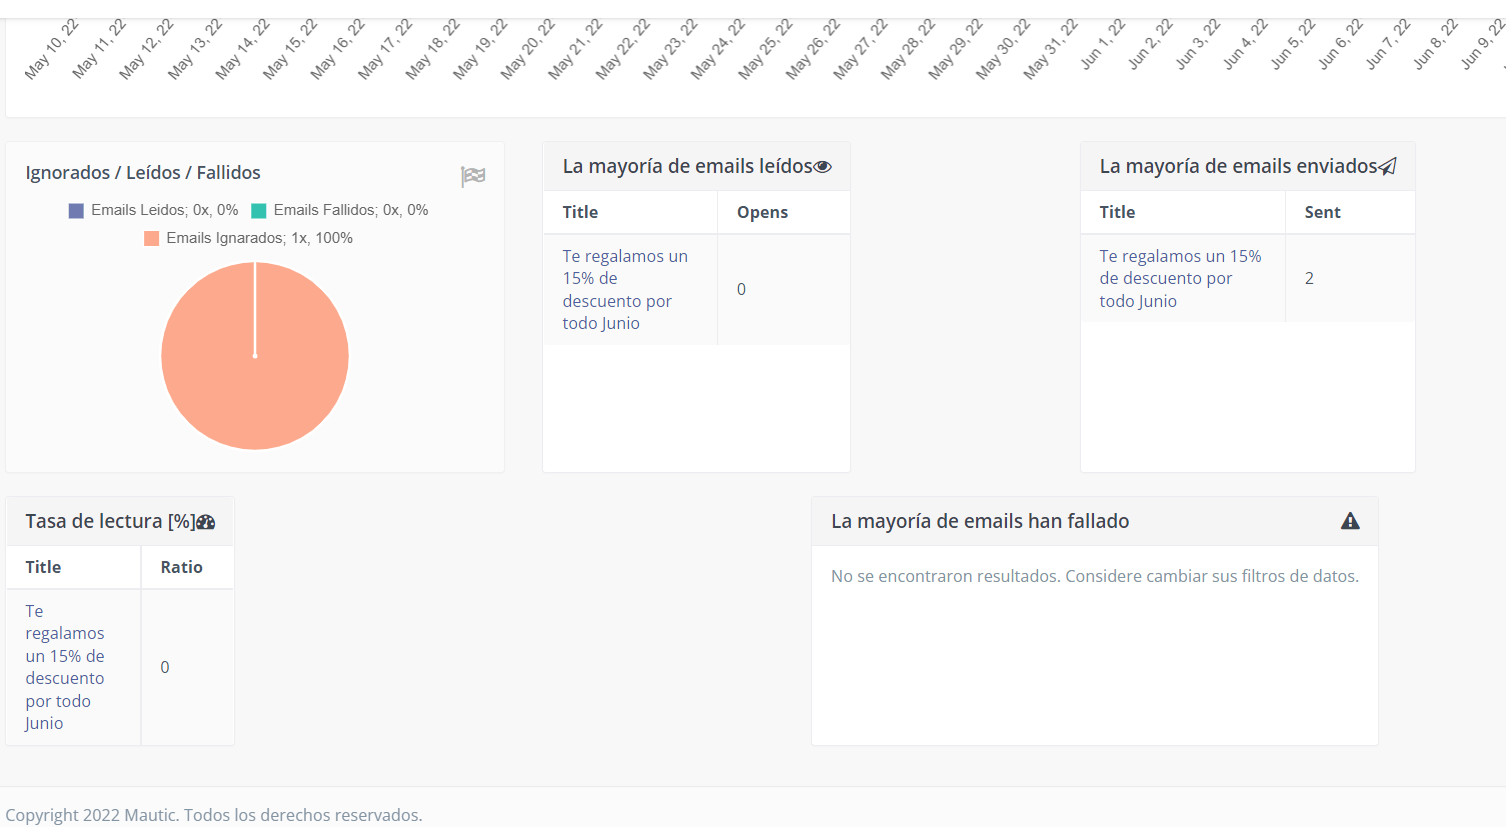Click the Sent column header
1506x827 pixels.
(x=1322, y=212)
